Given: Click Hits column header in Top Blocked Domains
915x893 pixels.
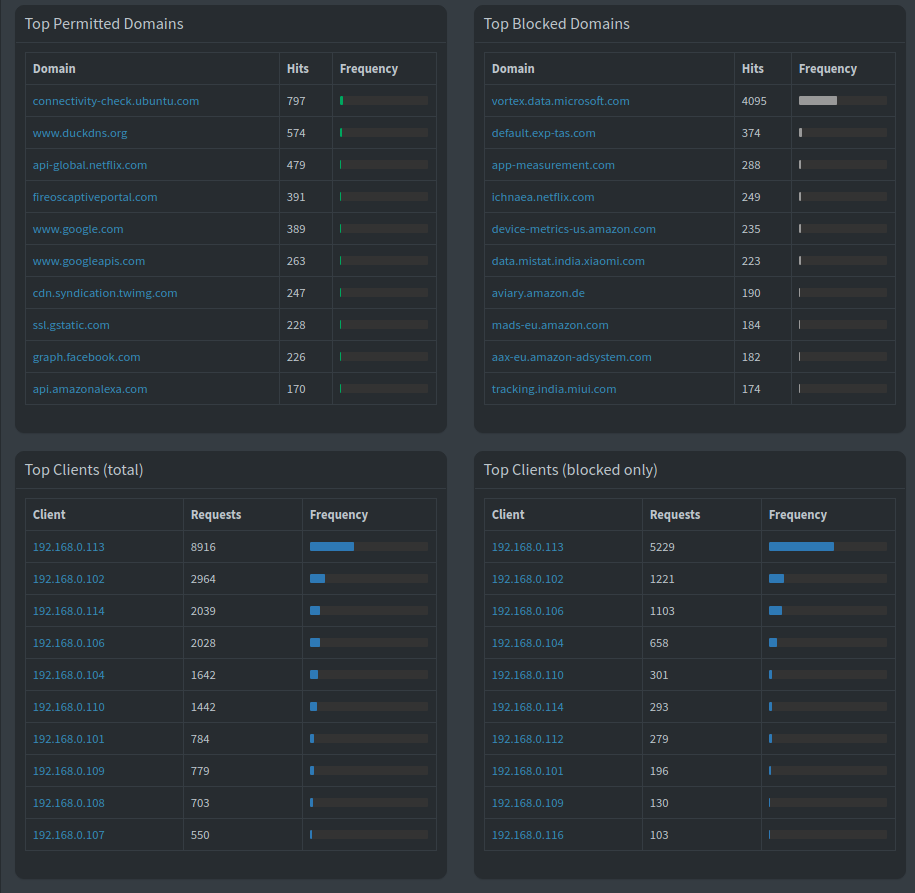Looking at the screenshot, I should pos(752,69).
